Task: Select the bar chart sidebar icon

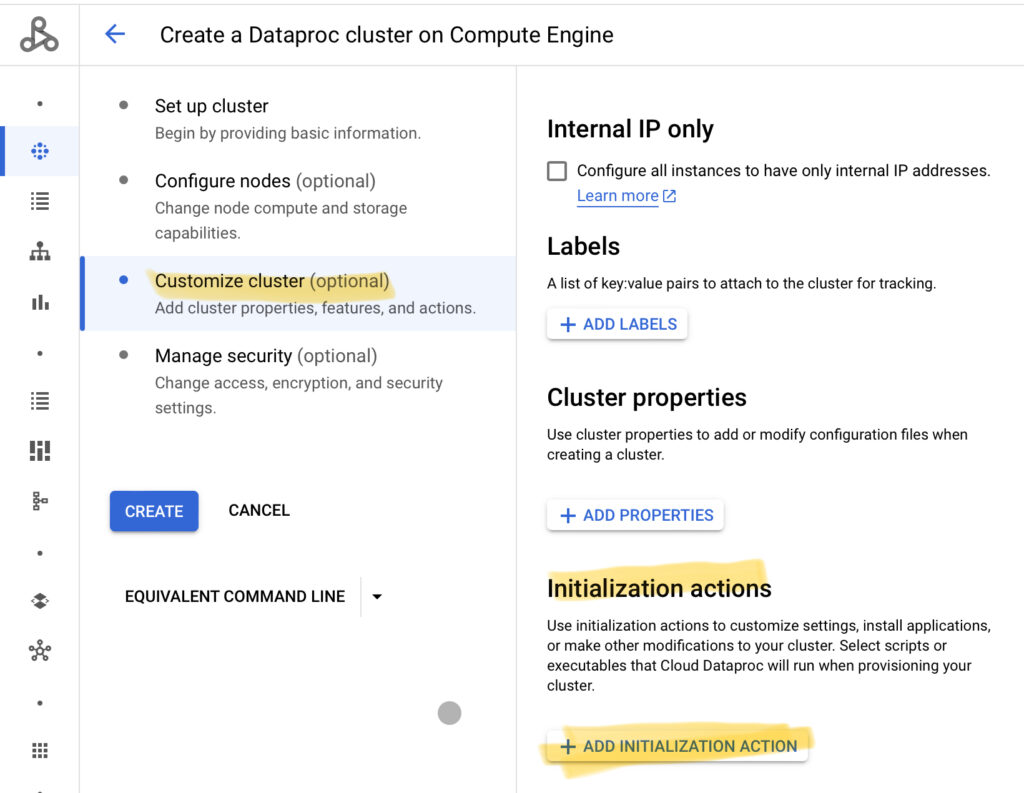Action: [x=40, y=302]
